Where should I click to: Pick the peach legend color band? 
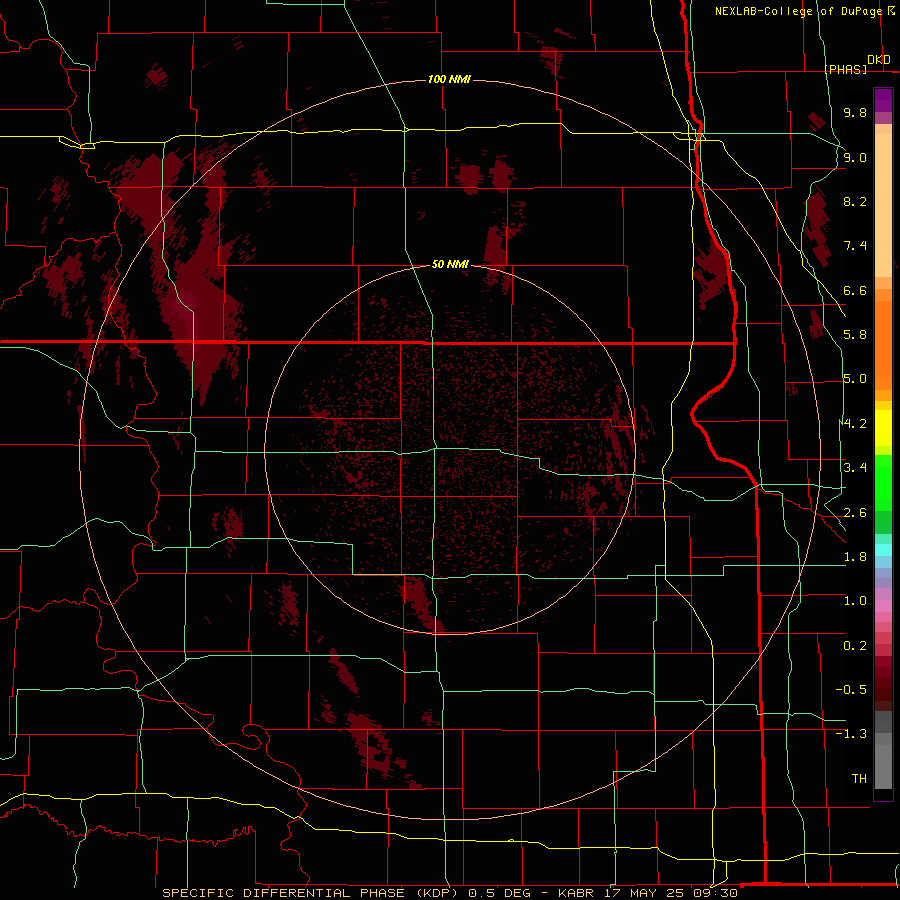click(x=883, y=205)
